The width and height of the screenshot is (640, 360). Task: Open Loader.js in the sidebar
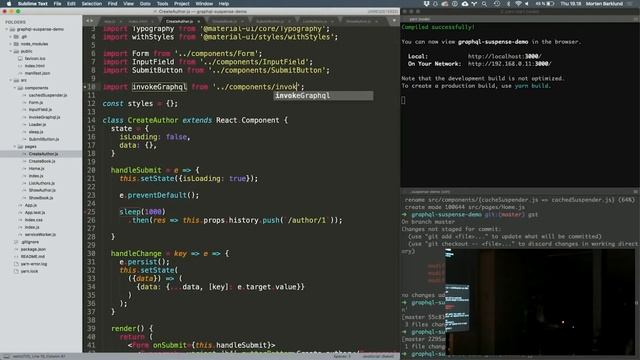coord(37,124)
